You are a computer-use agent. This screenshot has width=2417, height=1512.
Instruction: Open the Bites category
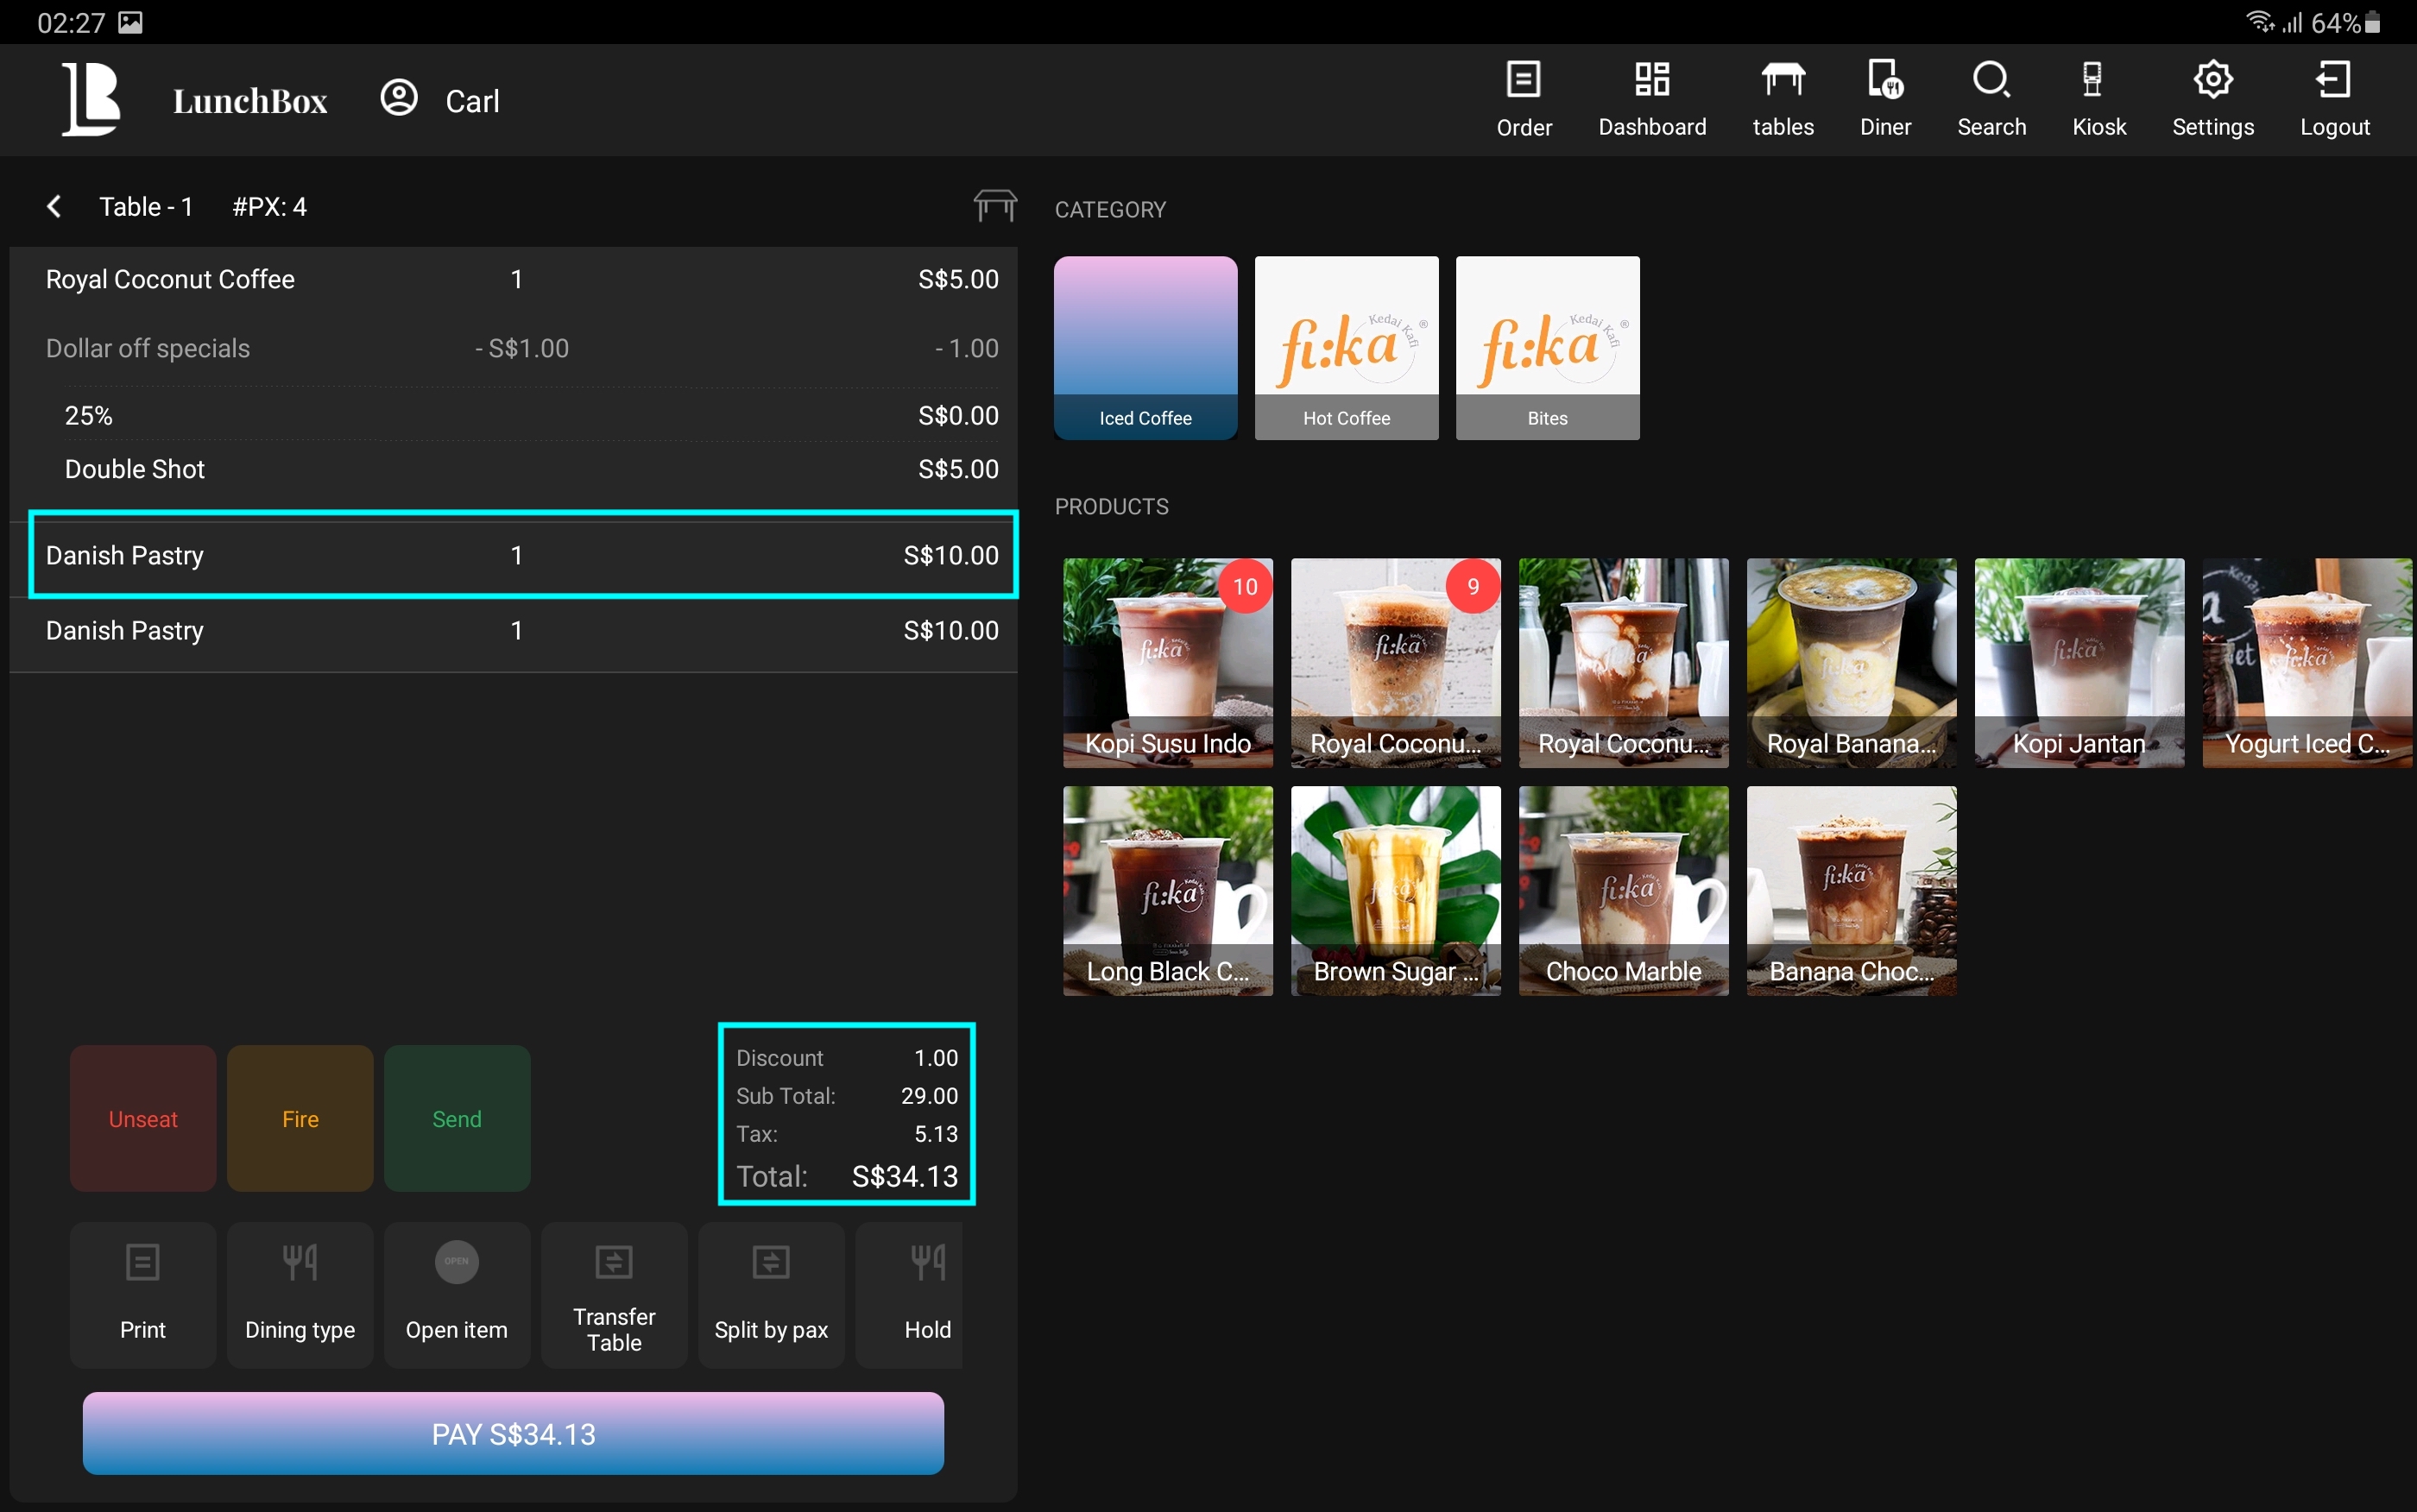1547,347
